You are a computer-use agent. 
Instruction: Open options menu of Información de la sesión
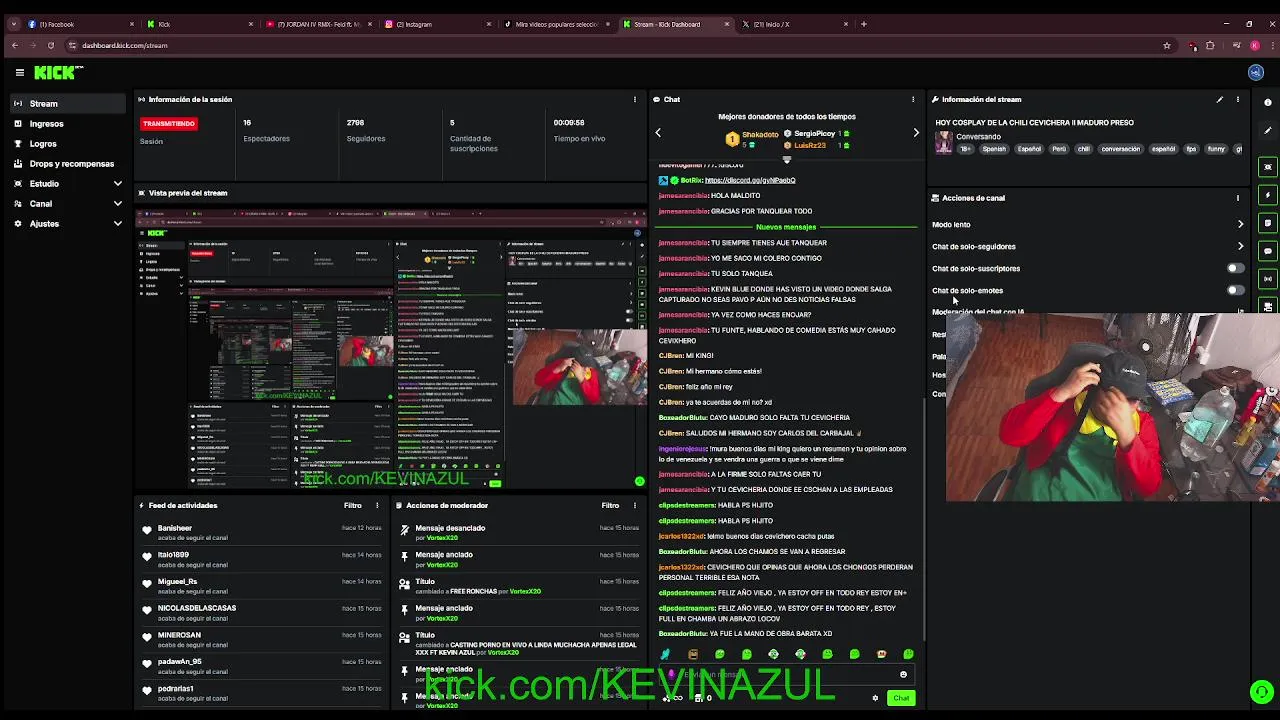[634, 99]
